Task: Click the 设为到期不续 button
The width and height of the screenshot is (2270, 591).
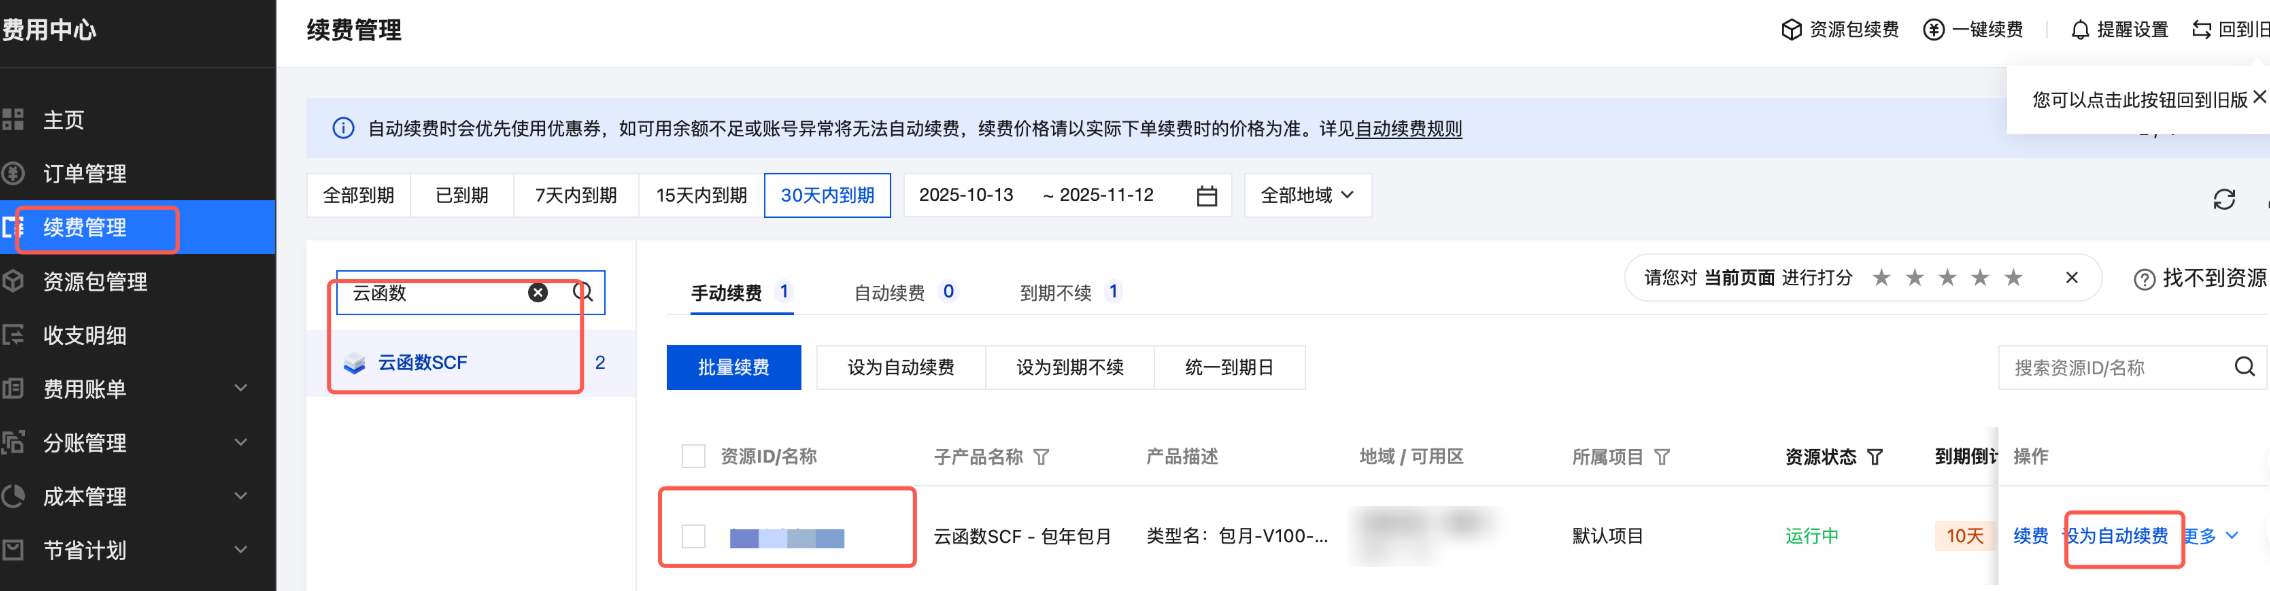Action: [x=1070, y=367]
